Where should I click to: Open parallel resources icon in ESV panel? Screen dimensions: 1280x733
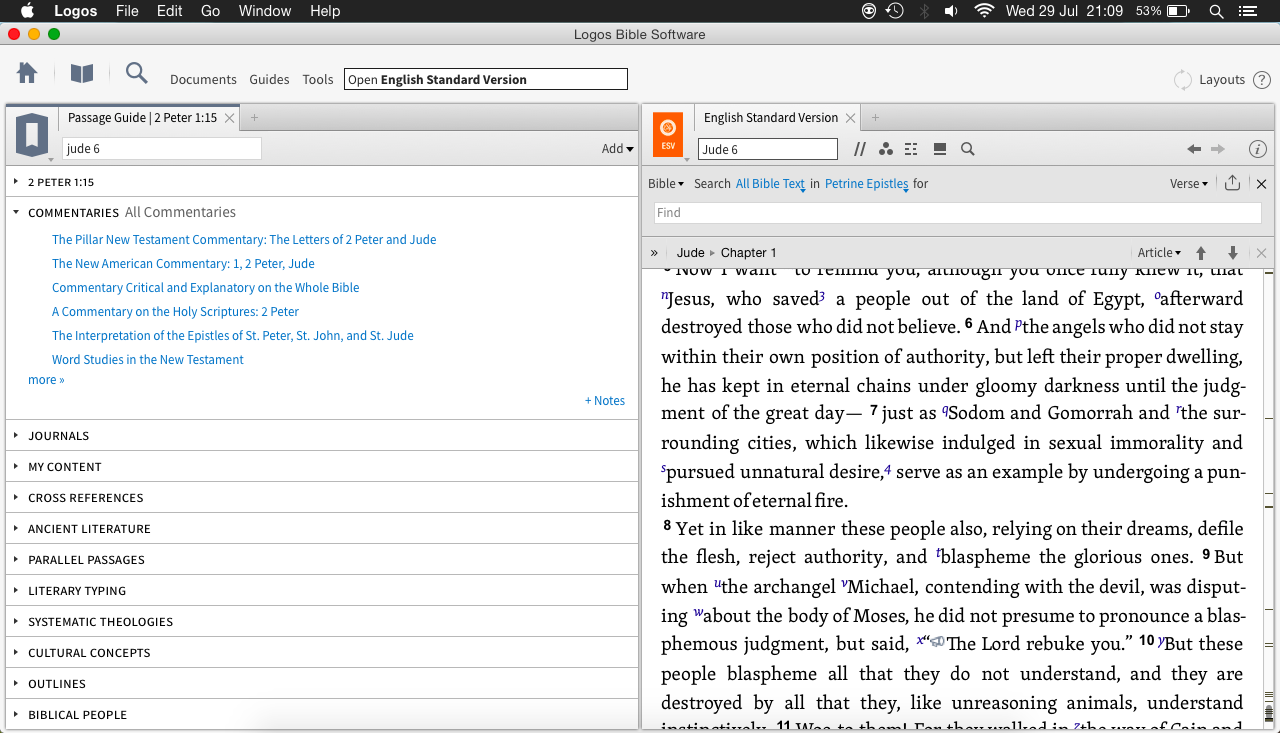click(859, 149)
